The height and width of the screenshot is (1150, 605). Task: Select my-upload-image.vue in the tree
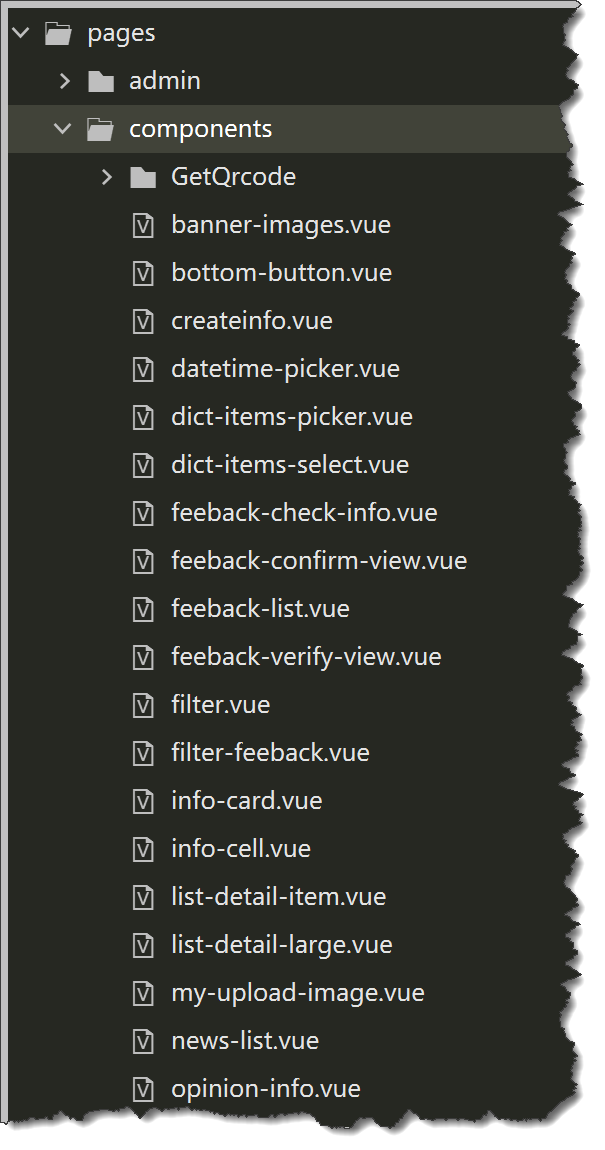[x=298, y=993]
